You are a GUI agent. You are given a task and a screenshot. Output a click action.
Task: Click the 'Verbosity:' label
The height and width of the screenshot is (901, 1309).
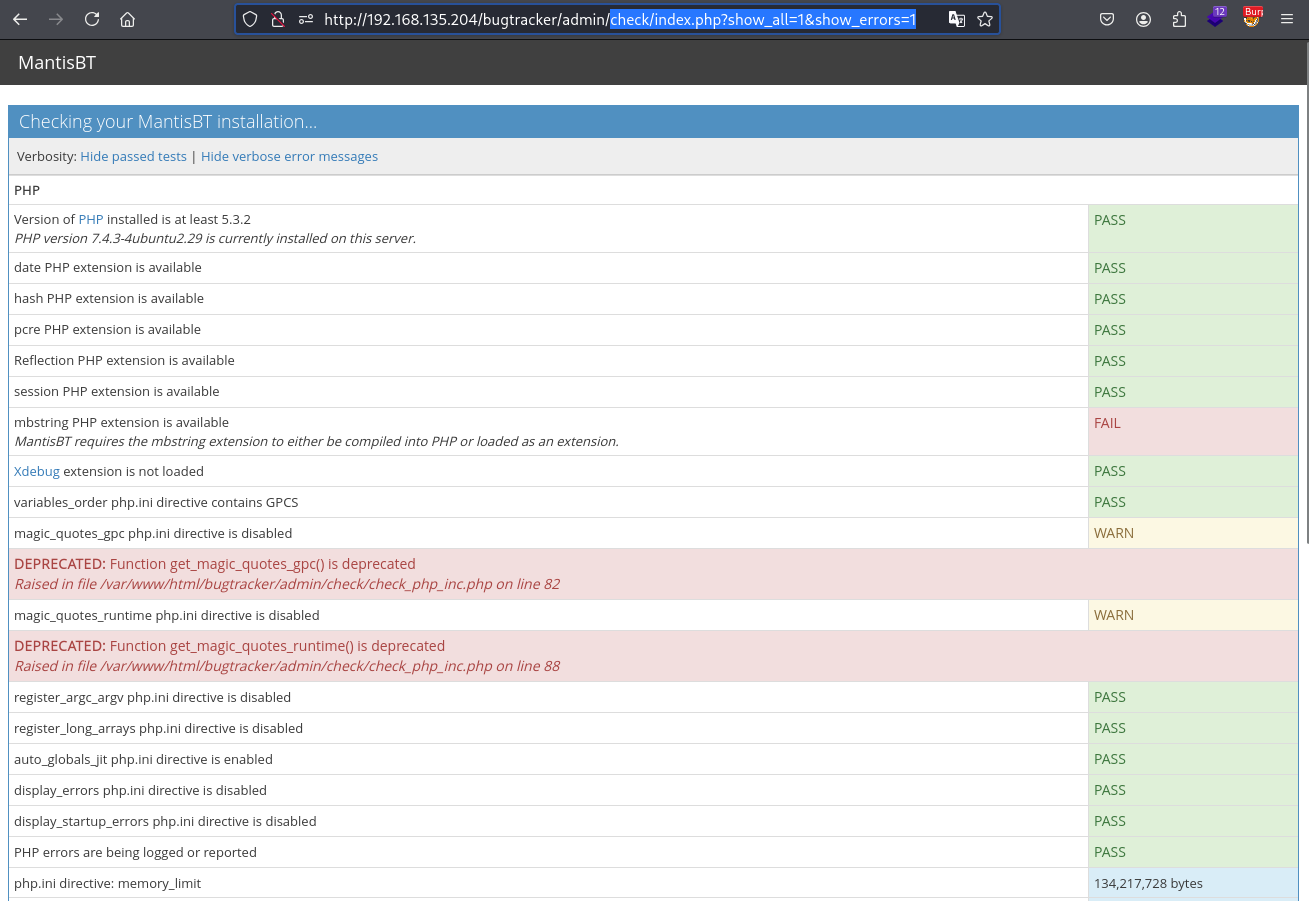coord(47,156)
